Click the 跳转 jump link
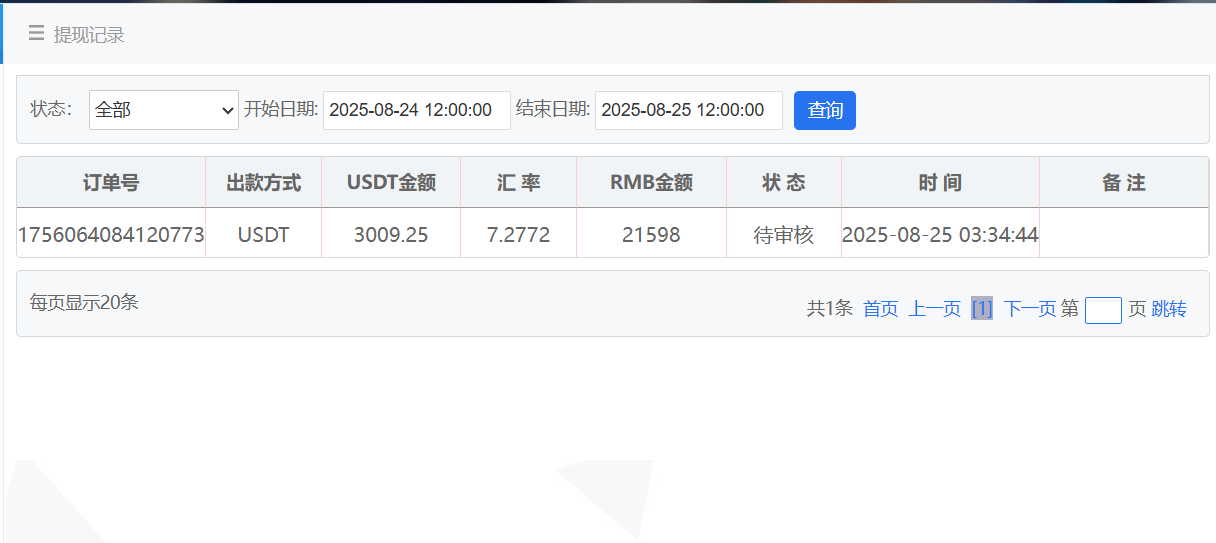 tap(1169, 309)
